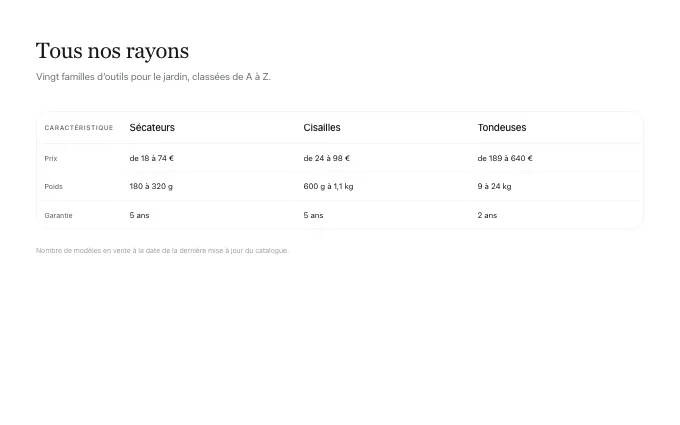Click subtitle "Vingt familles d'outils pour le jardin"
The width and height of the screenshot is (680, 425).
pos(113,77)
